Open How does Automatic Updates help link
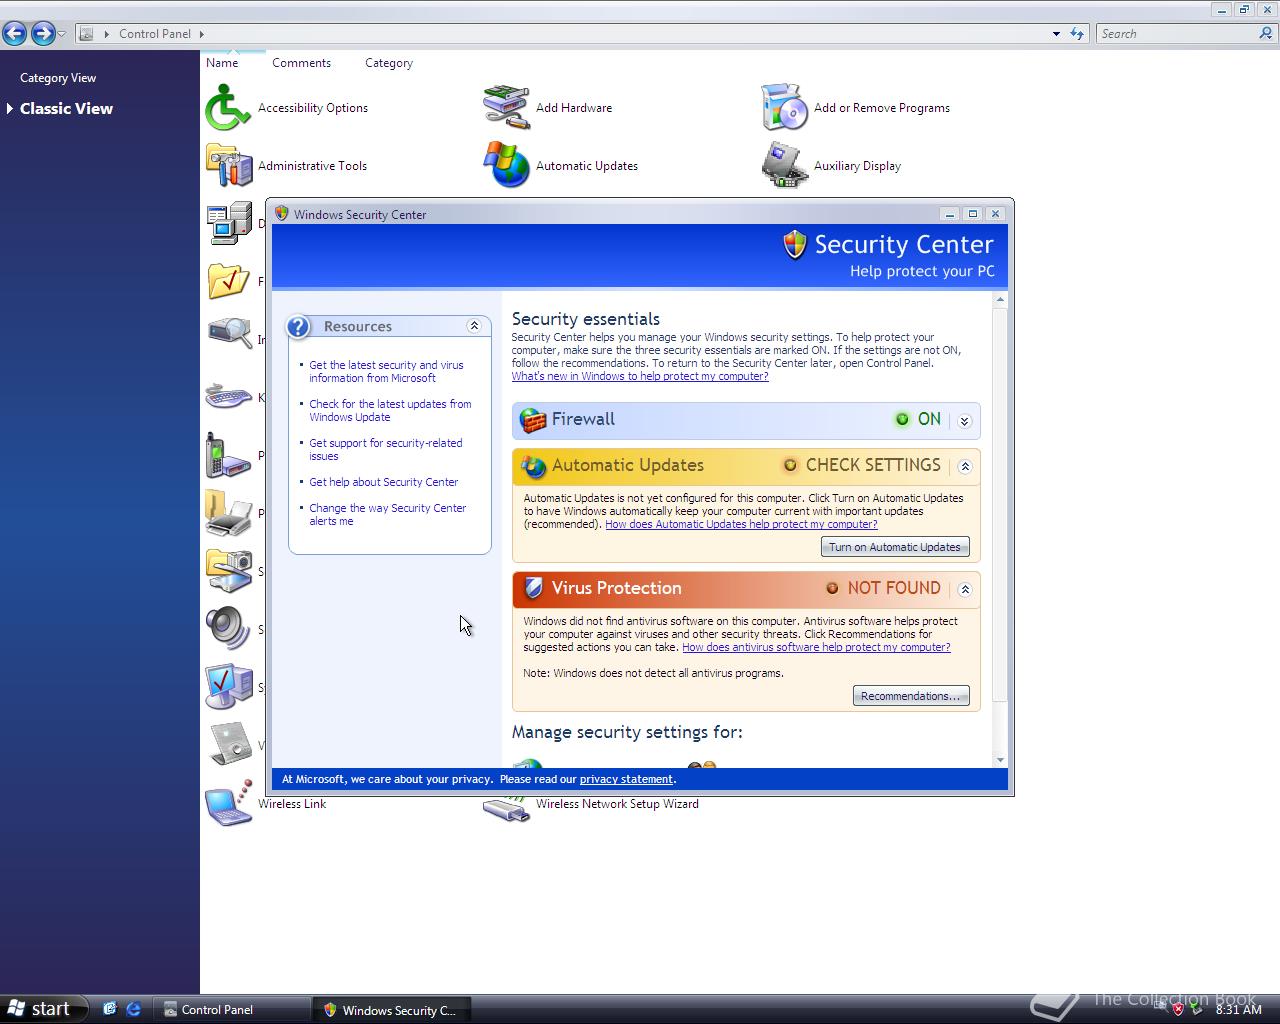This screenshot has width=1280, height=1024. [x=741, y=524]
